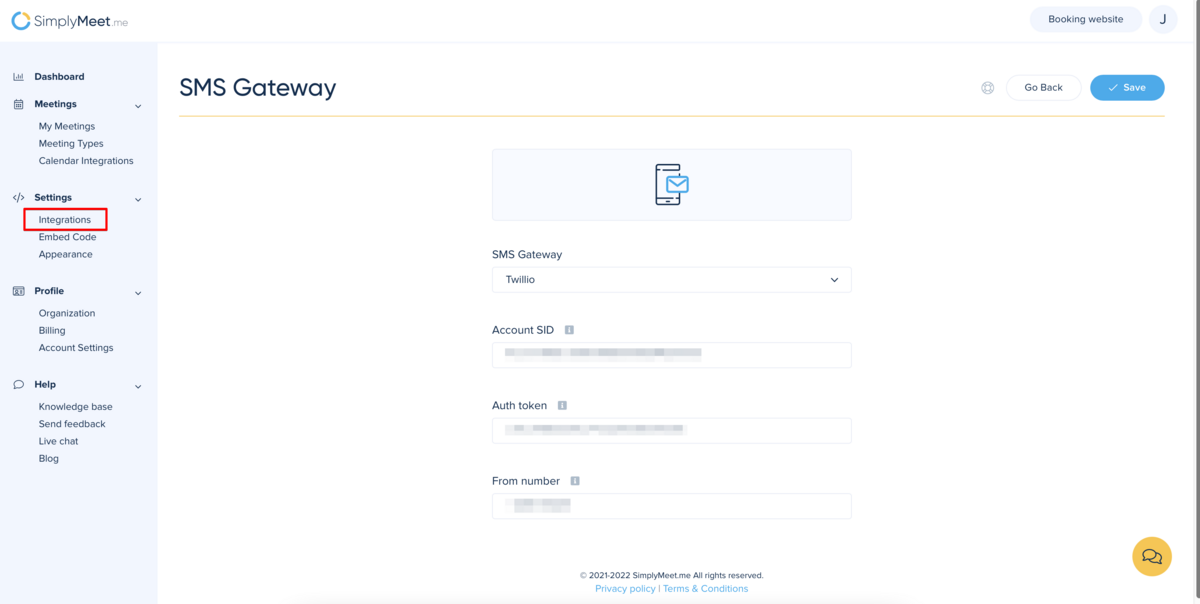1200x604 pixels.
Task: Open Integrations in the sidebar
Action: [65, 220]
